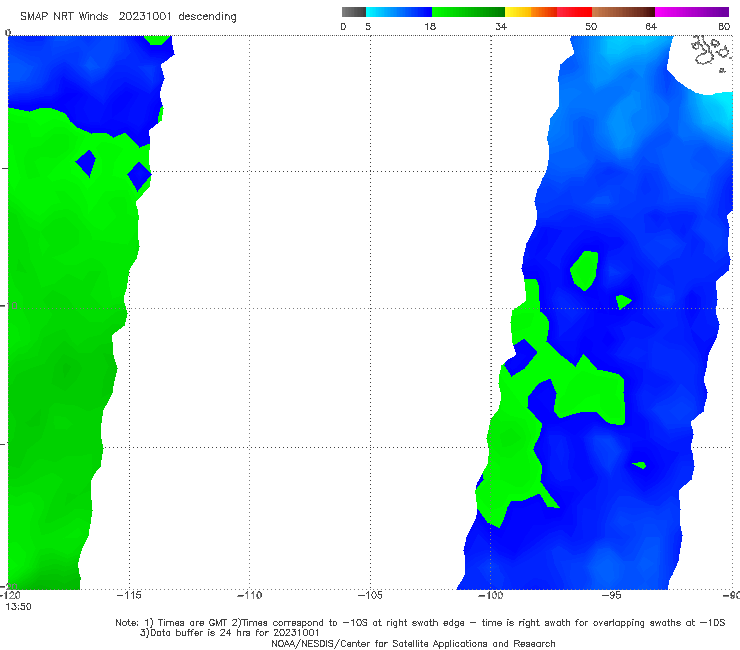The width and height of the screenshot is (740, 650).
Task: Click the longitude label '-115'
Action: 129,596
